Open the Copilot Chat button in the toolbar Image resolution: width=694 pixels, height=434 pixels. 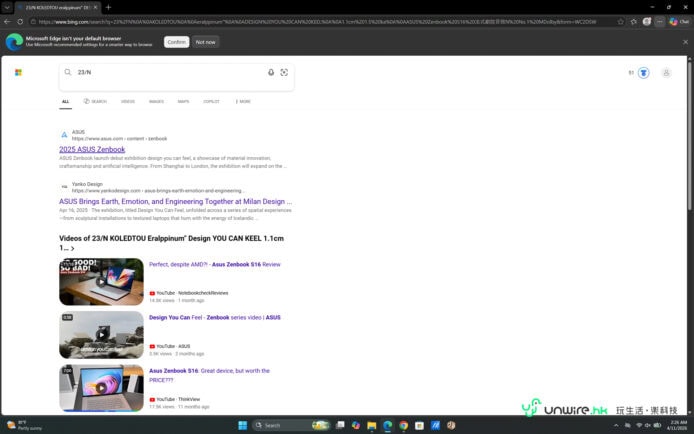coord(679,21)
